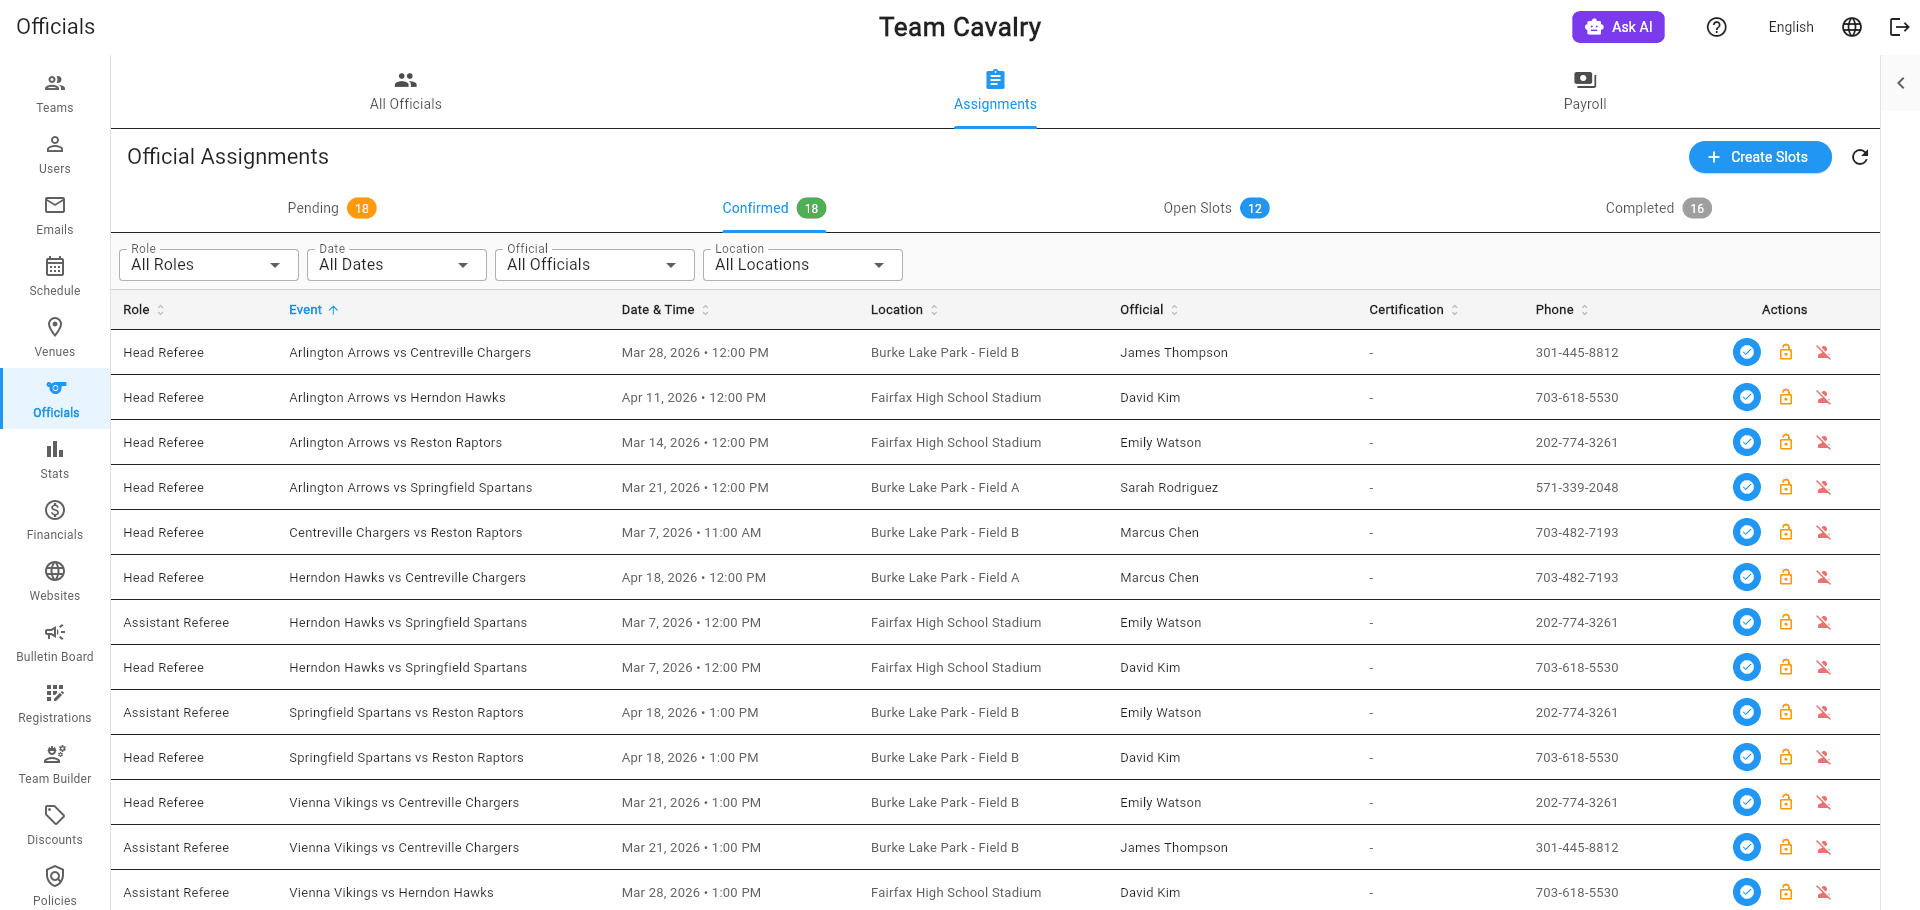This screenshot has width=1920, height=910.
Task: Collapse the right side panel chevron
Action: 1901,83
